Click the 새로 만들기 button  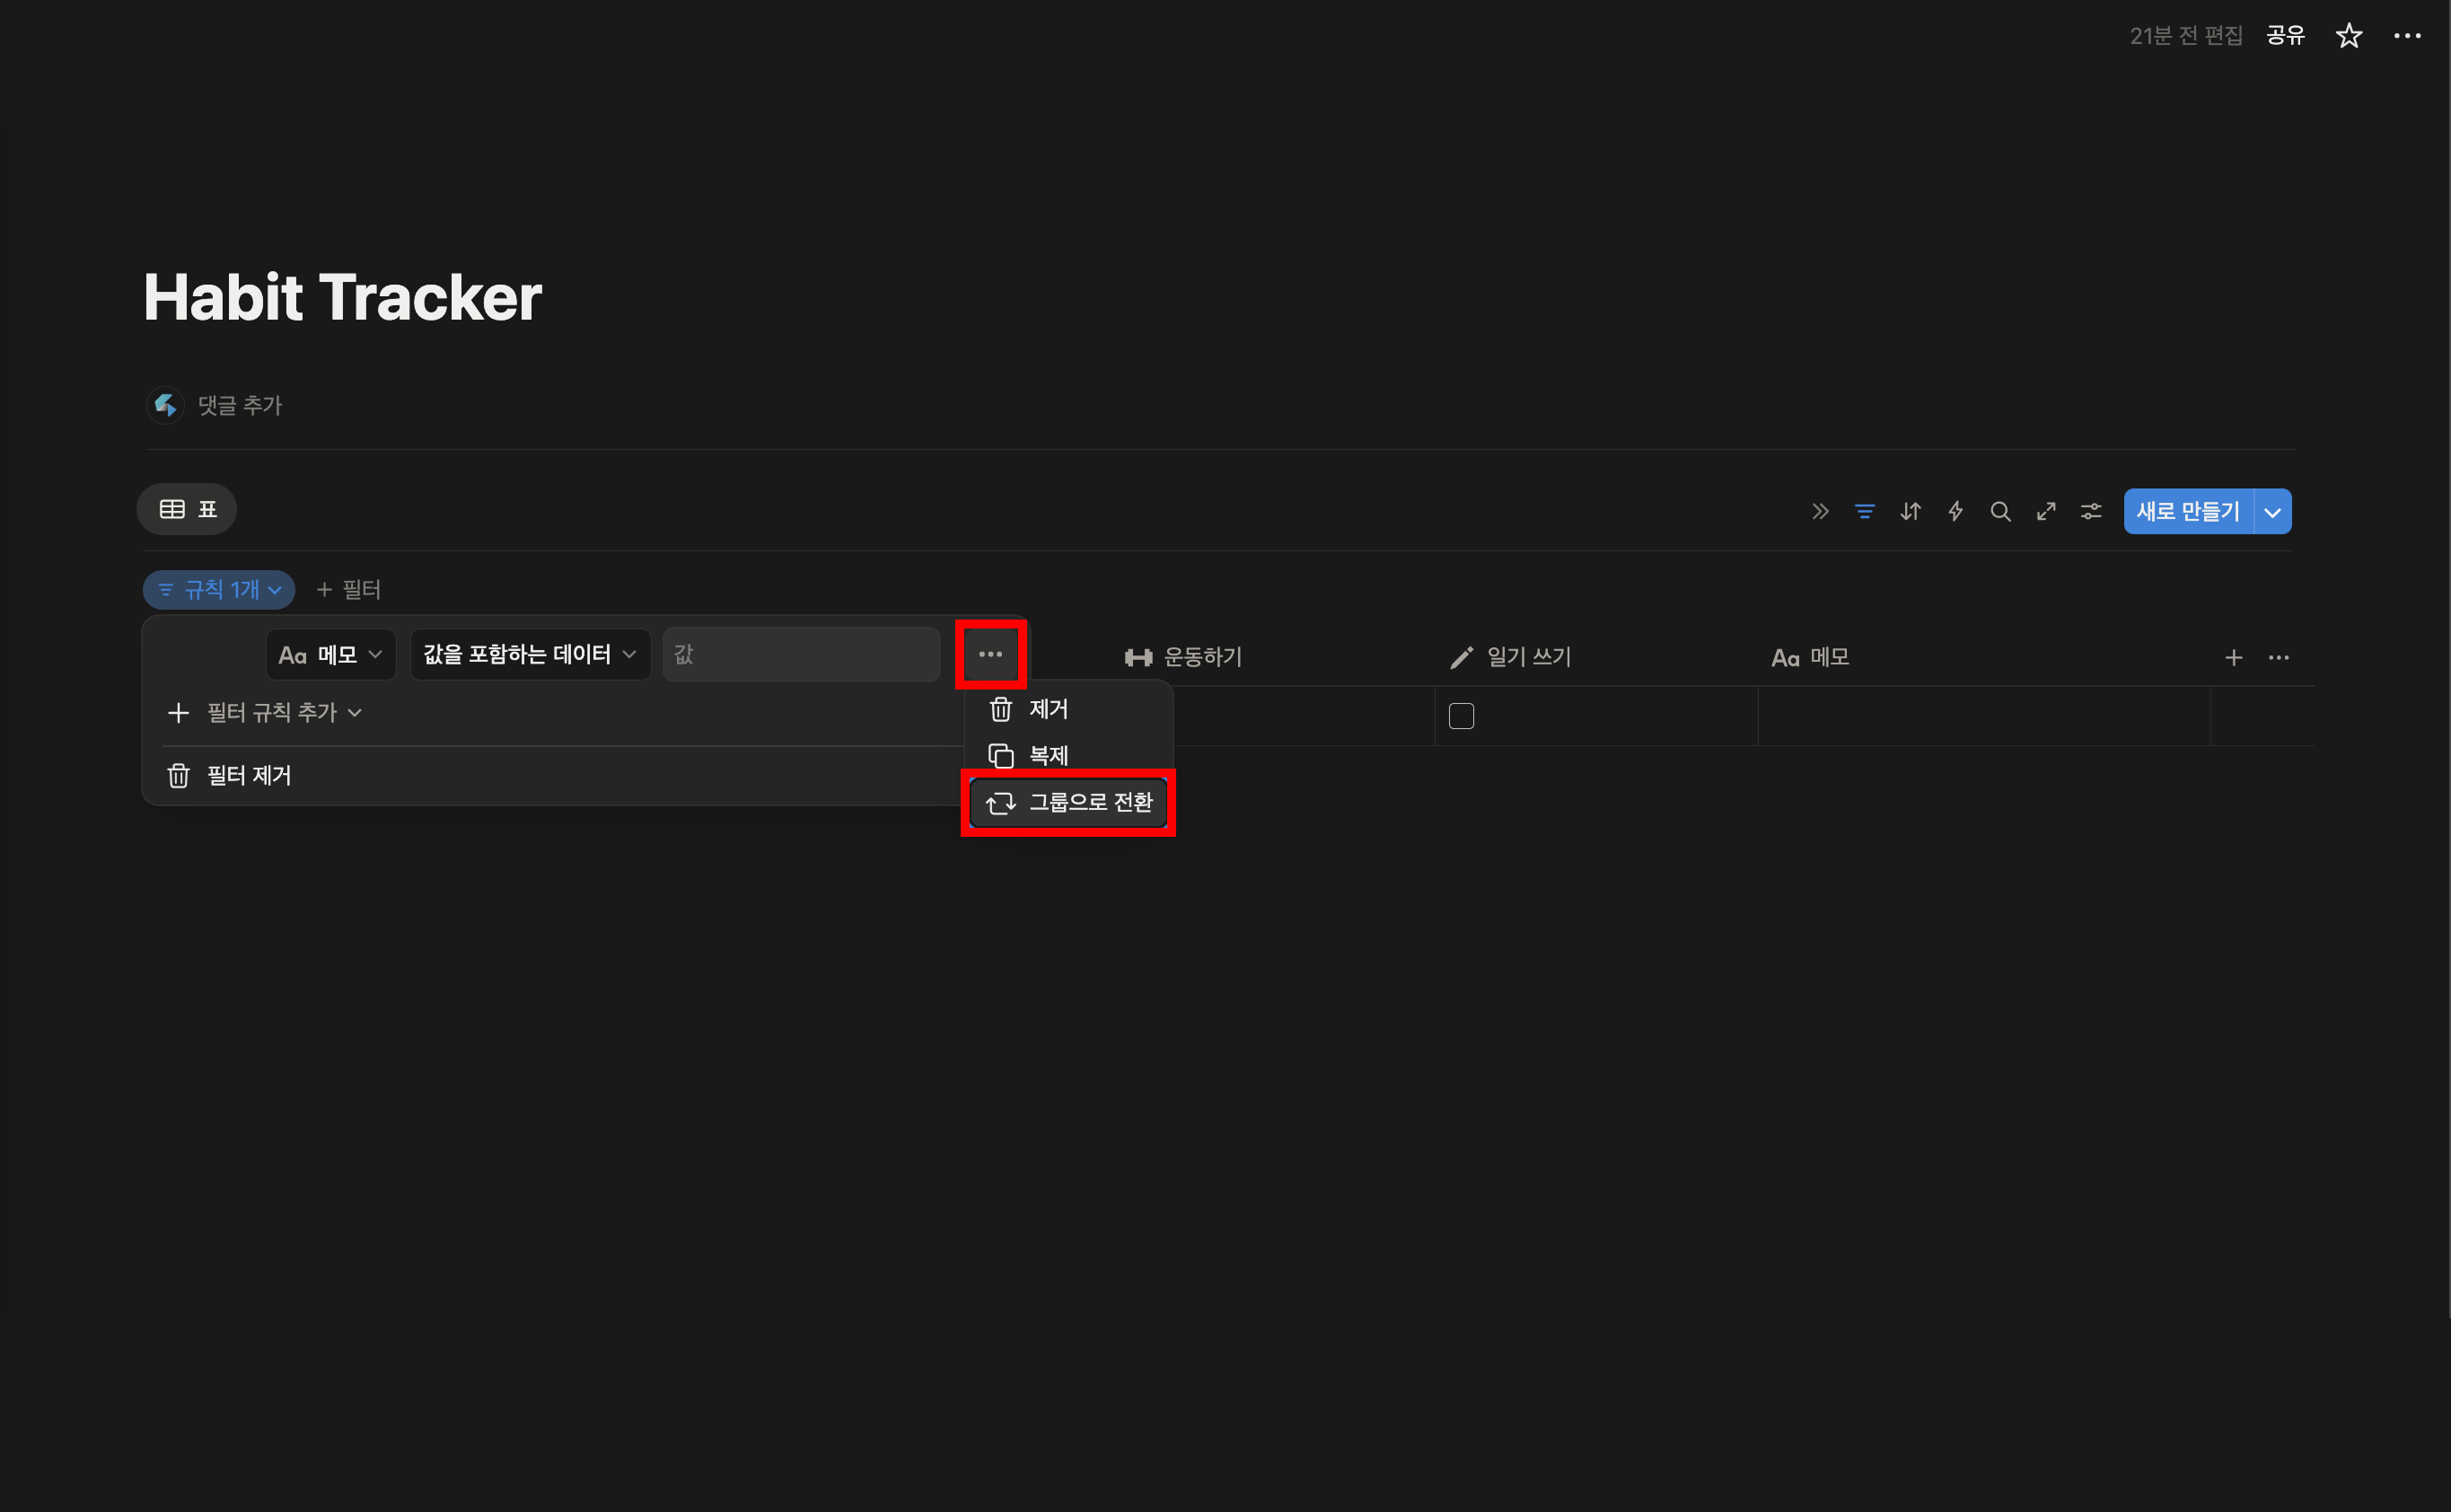tap(2187, 511)
